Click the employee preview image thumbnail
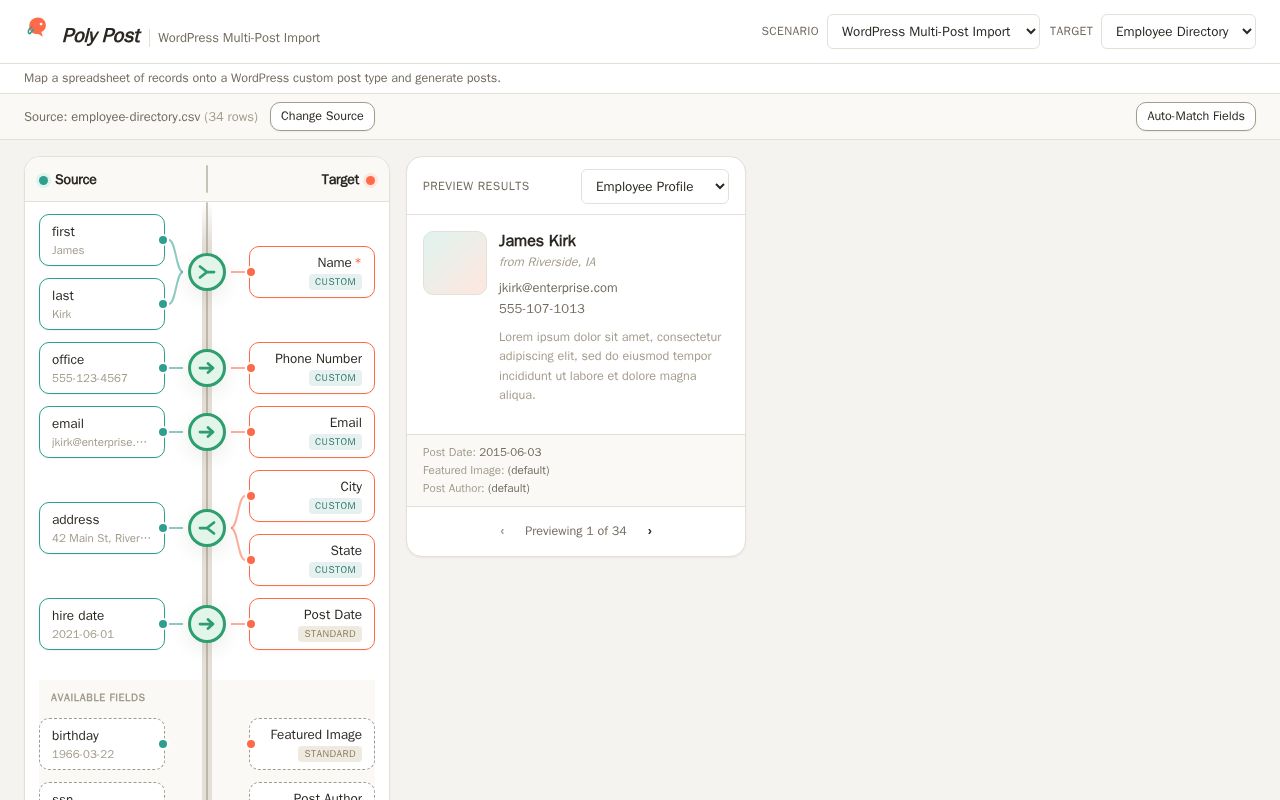This screenshot has height=800, width=1280. [455, 263]
